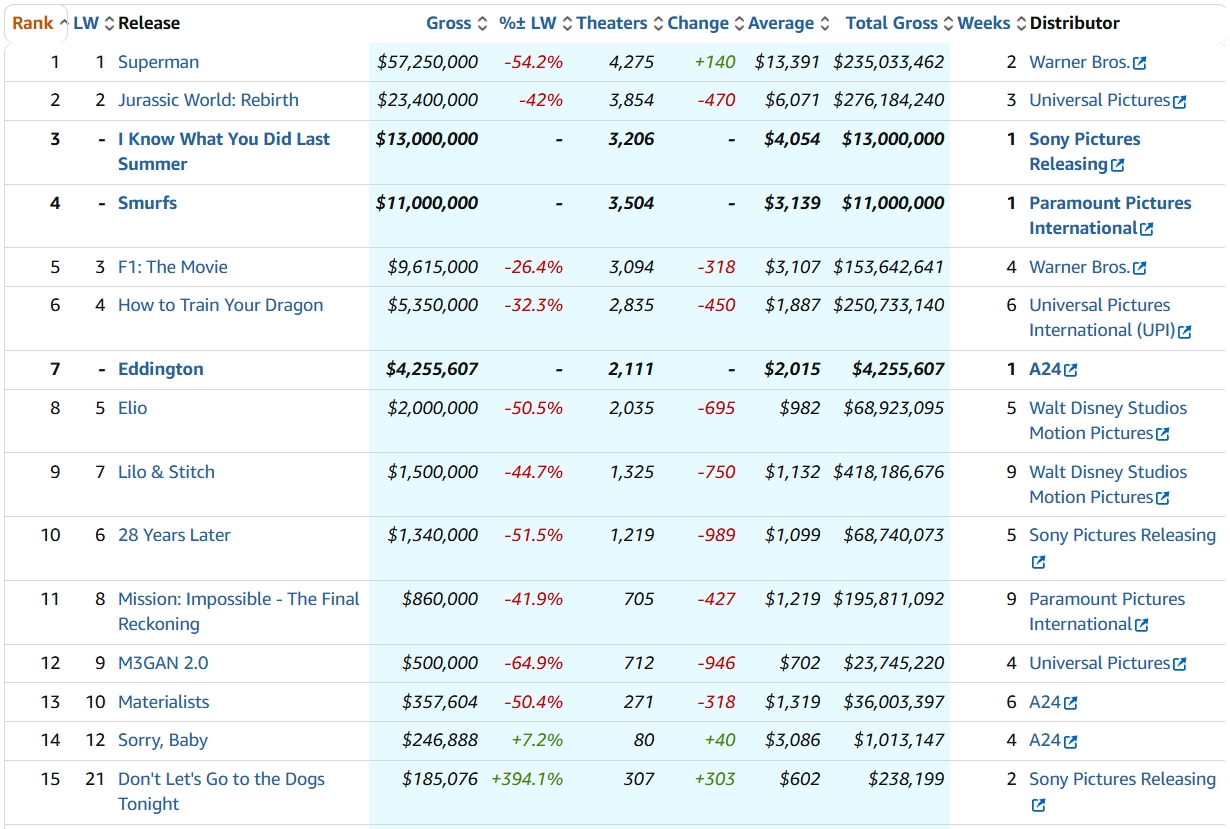Viewport: 1230px width, 829px height.
Task: Open the Superman release page
Action: pos(158,62)
